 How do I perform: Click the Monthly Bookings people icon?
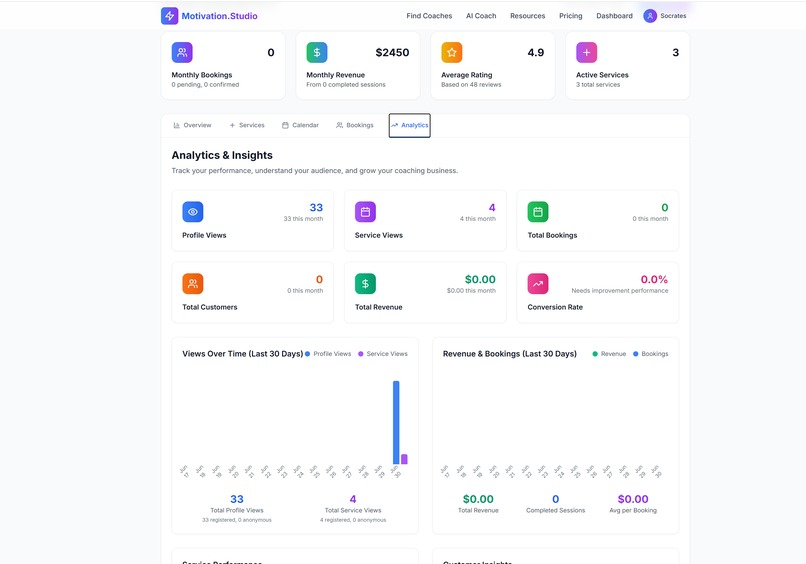coord(182,52)
